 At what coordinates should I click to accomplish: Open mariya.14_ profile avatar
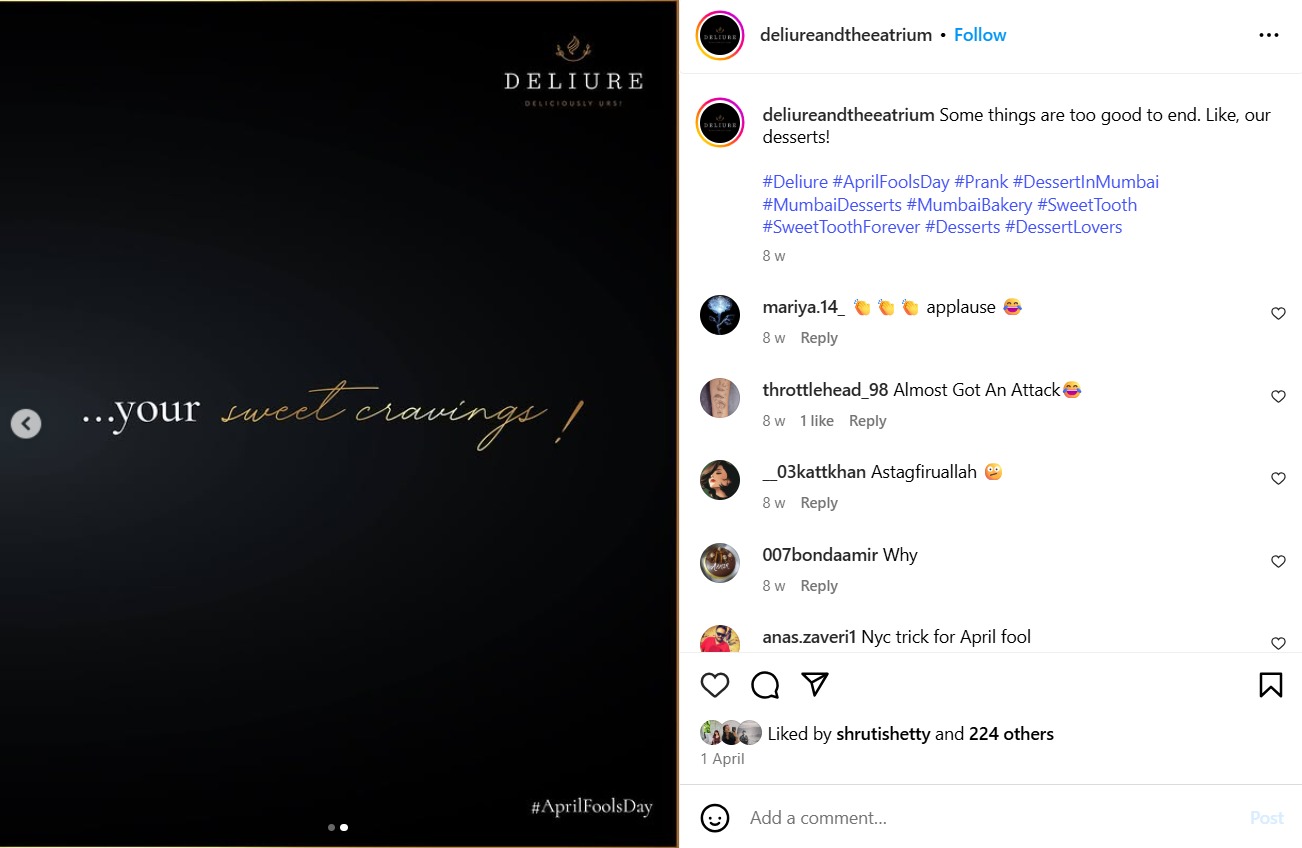click(720, 315)
